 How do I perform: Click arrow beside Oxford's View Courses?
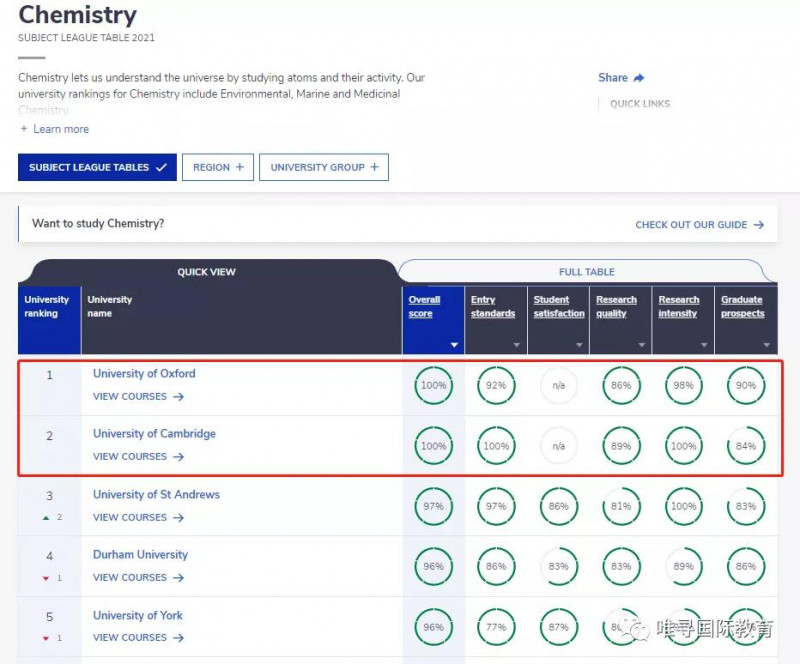pyautogui.click(x=178, y=397)
